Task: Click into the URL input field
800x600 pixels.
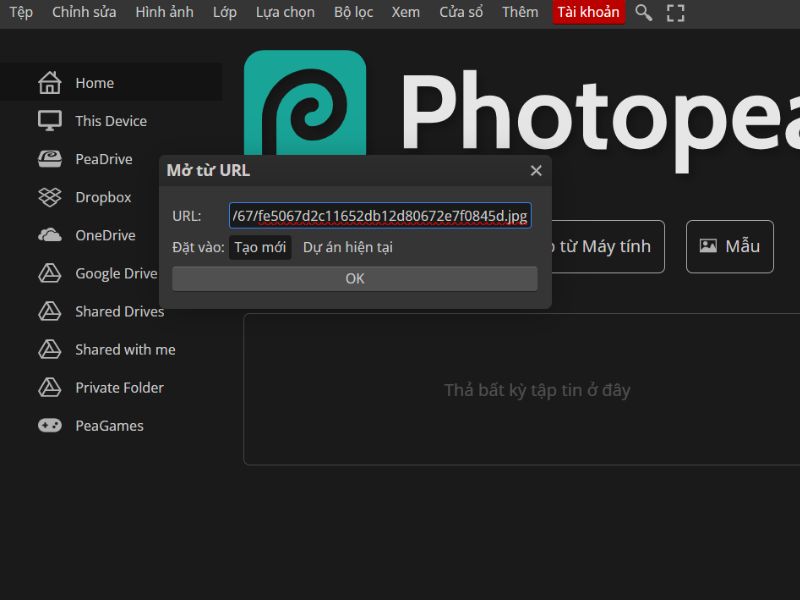Action: pos(380,216)
